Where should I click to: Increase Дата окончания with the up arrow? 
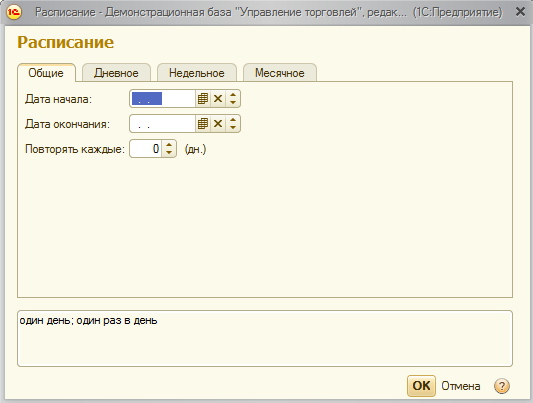click(233, 120)
